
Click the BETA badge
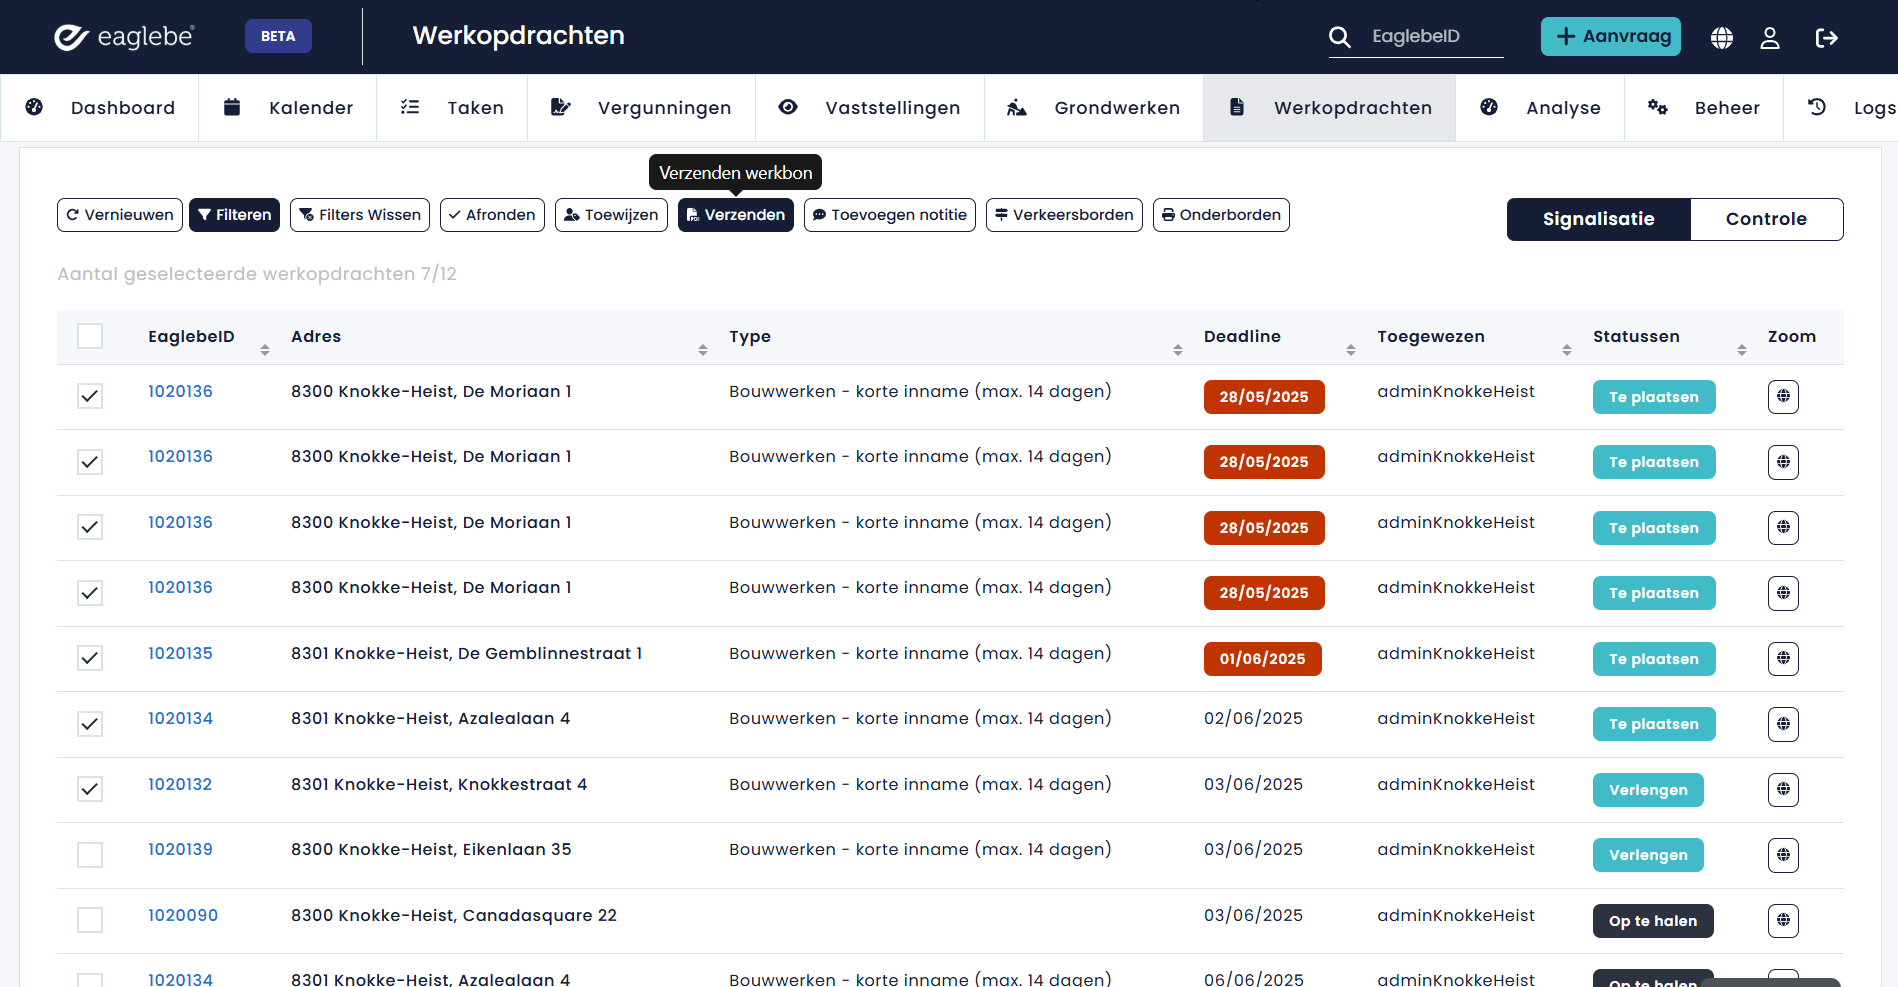pyautogui.click(x=278, y=36)
